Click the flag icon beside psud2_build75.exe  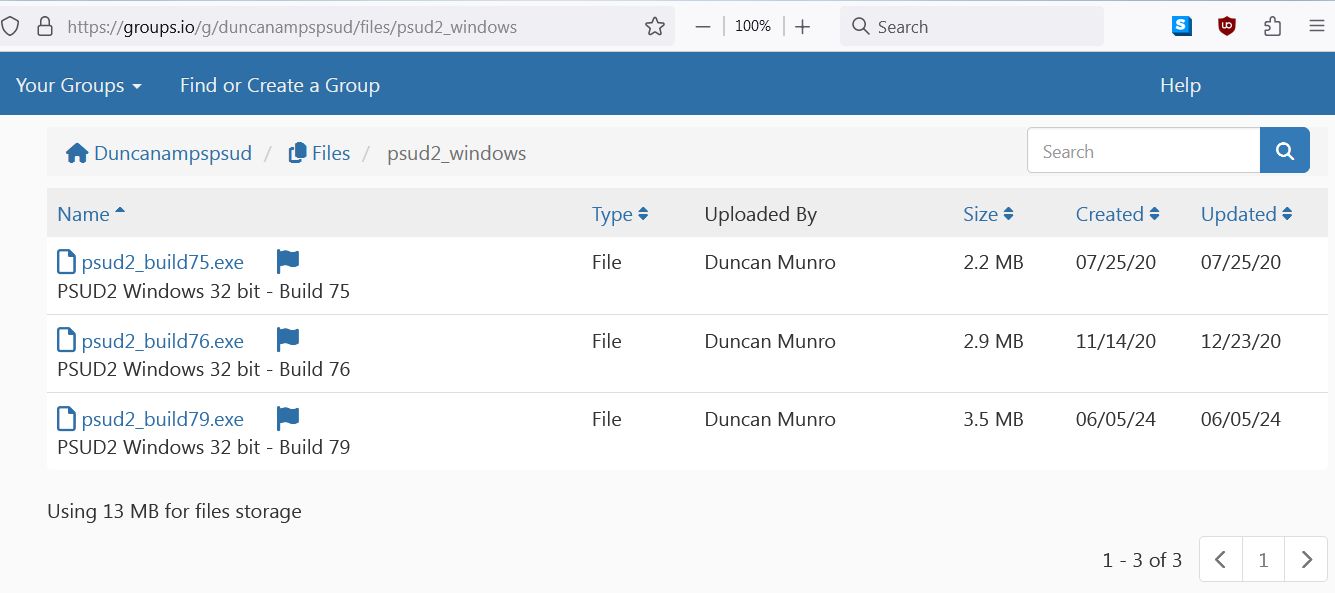tap(288, 262)
